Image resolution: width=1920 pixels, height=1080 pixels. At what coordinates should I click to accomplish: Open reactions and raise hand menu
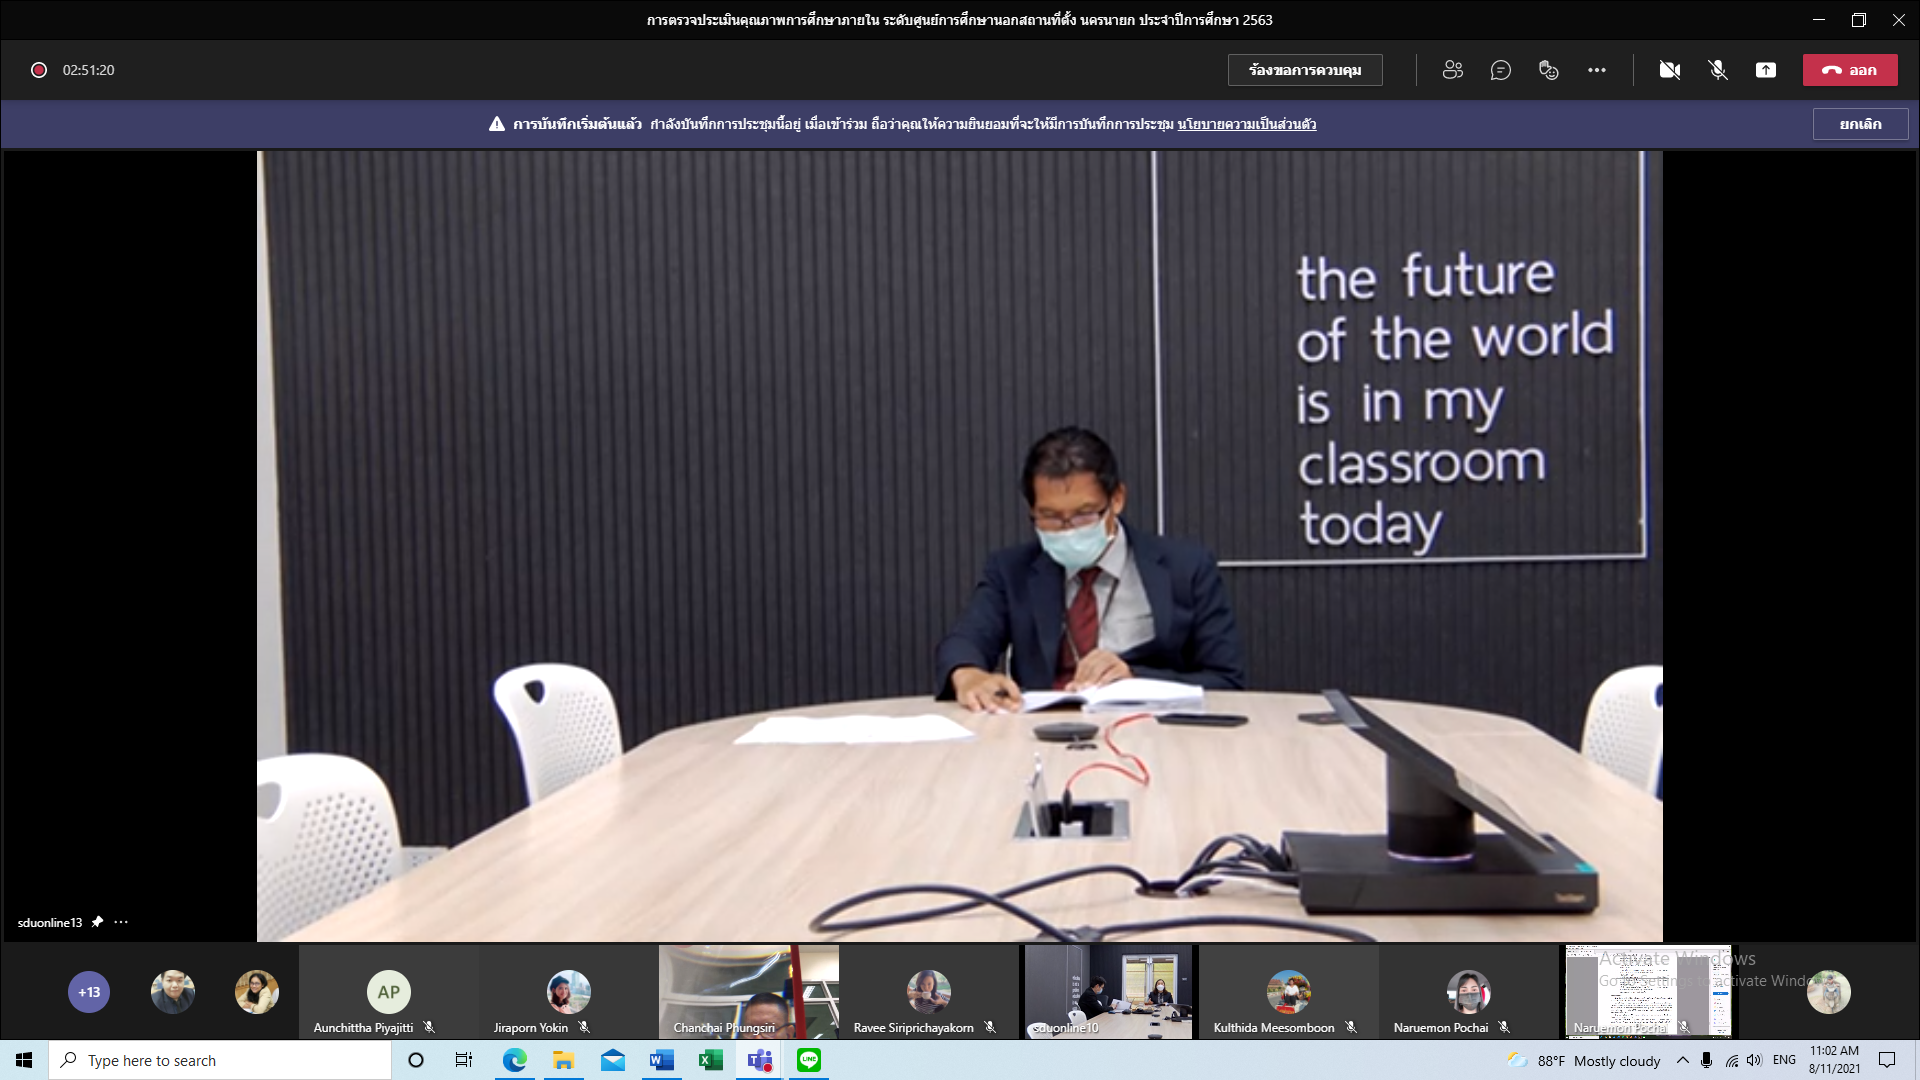coord(1548,70)
